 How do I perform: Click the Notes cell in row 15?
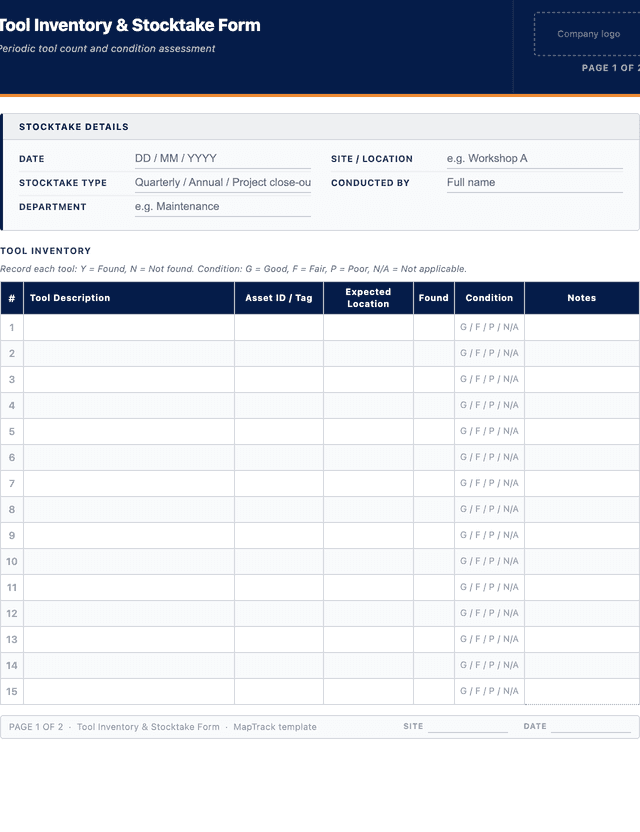582,691
